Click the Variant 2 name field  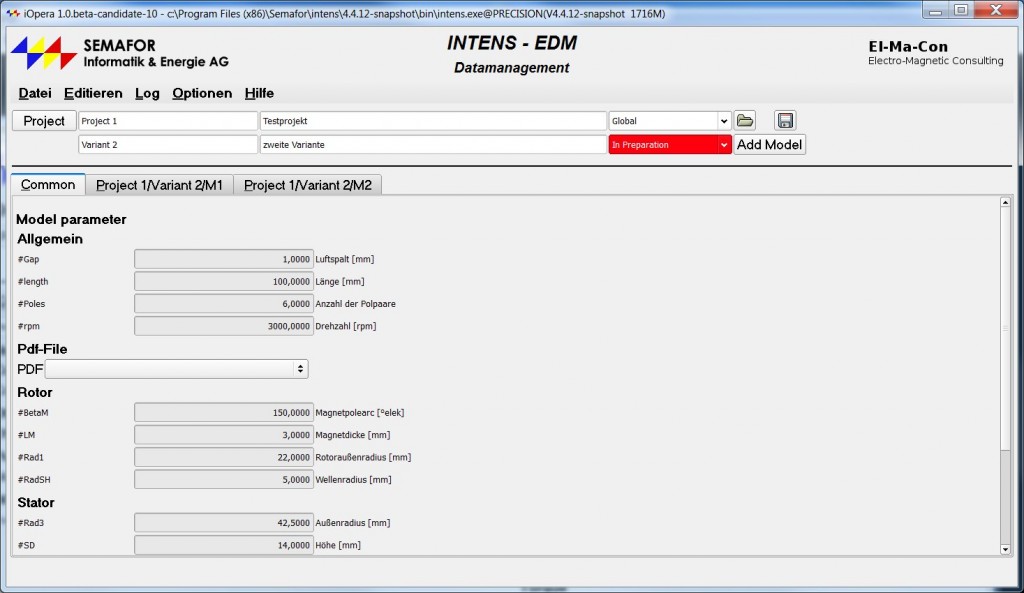pyautogui.click(x=168, y=144)
